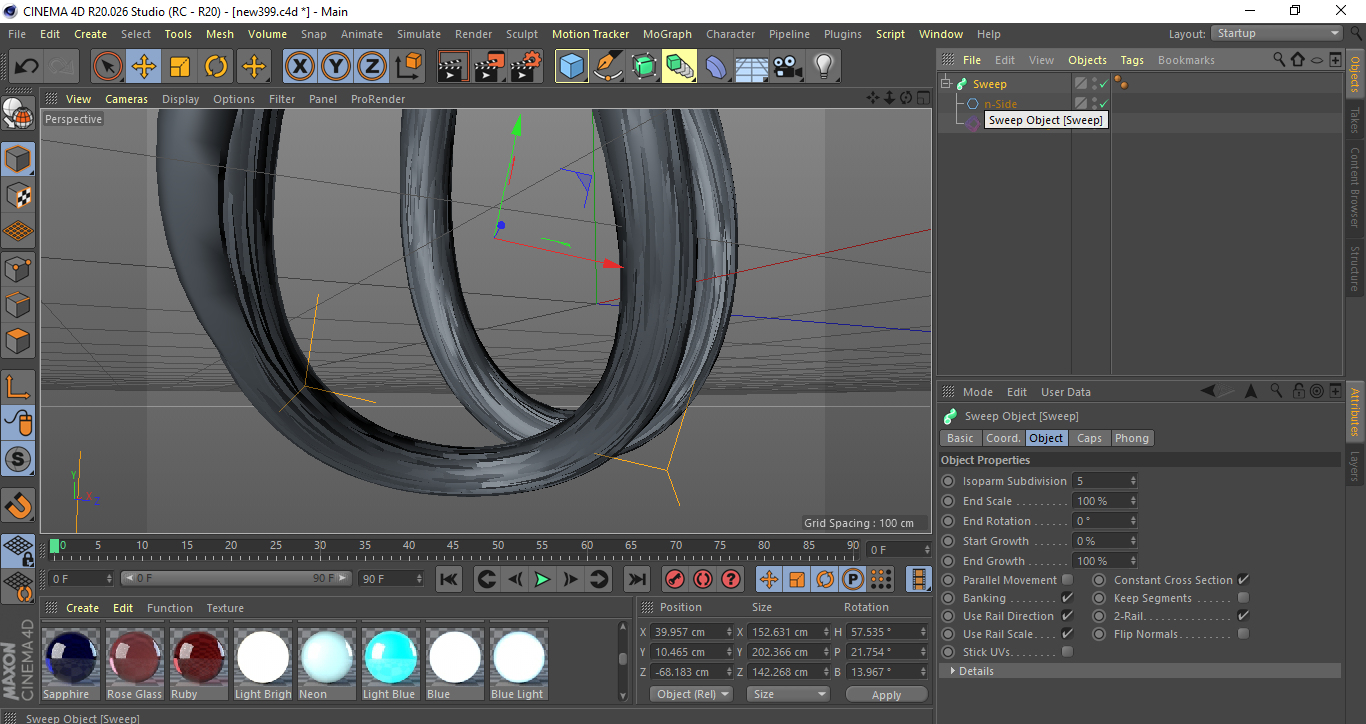Play the animation forward
The height and width of the screenshot is (724, 1366).
pyautogui.click(x=542, y=579)
